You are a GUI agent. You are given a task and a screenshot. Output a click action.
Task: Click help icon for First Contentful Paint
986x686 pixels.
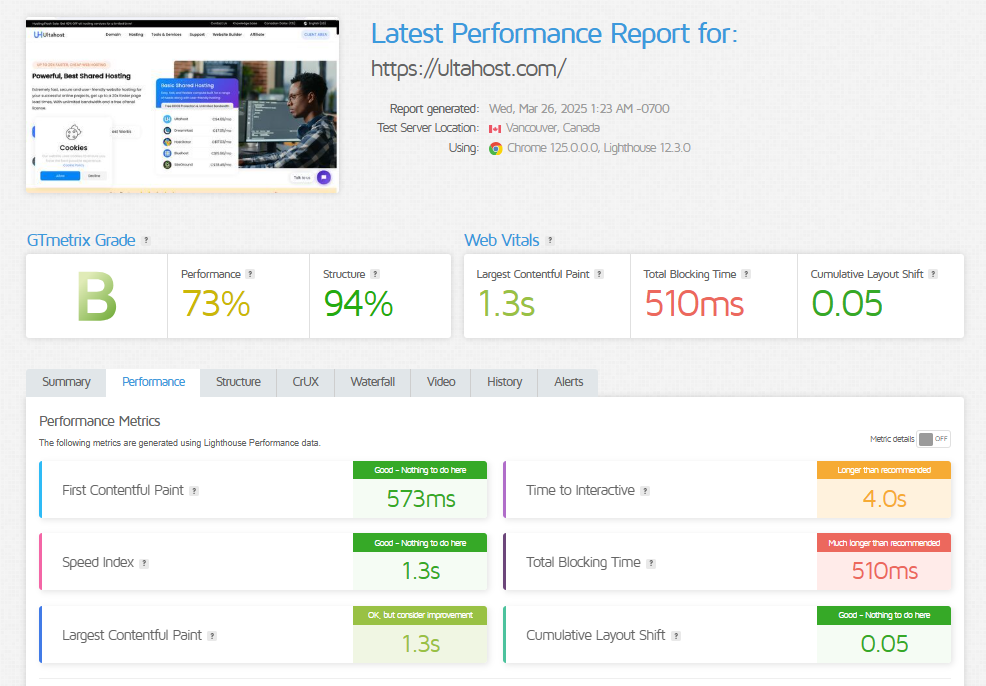194,491
